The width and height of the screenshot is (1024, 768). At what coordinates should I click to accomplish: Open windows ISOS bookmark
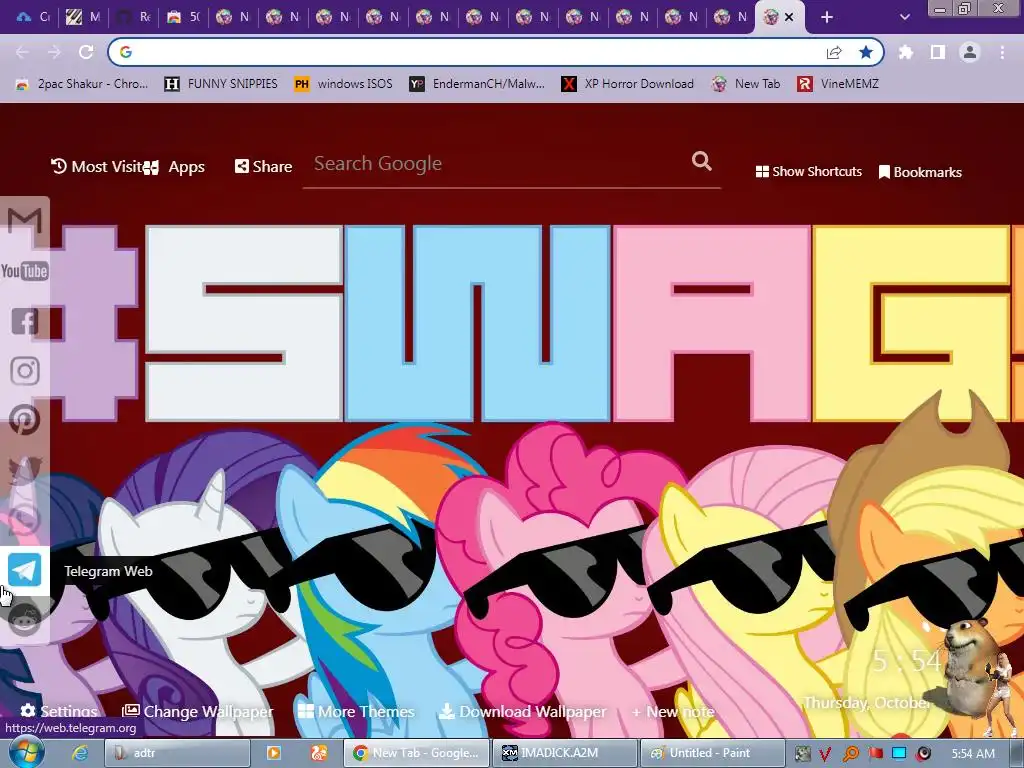click(344, 84)
